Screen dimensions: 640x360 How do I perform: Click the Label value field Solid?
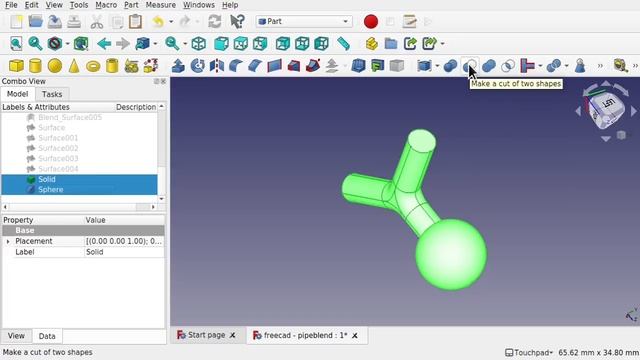pos(124,252)
